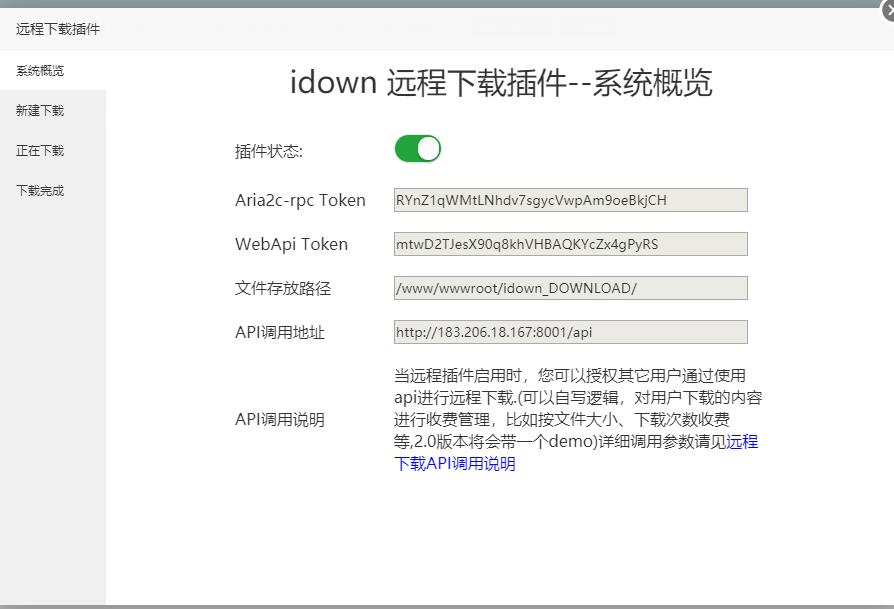Click the Aria2c-rpc Token label
This screenshot has height=609, width=894.
(300, 200)
